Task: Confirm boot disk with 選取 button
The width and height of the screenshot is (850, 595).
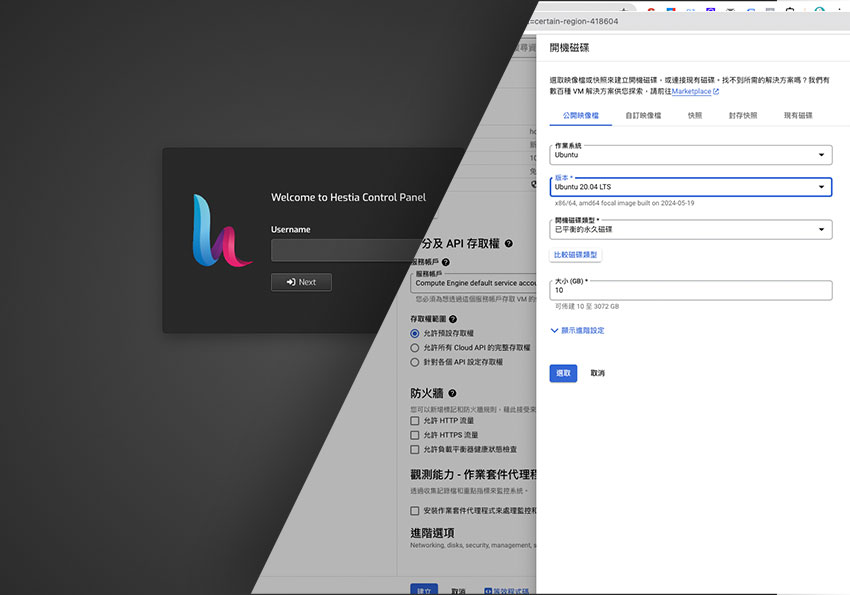Action: pos(563,373)
